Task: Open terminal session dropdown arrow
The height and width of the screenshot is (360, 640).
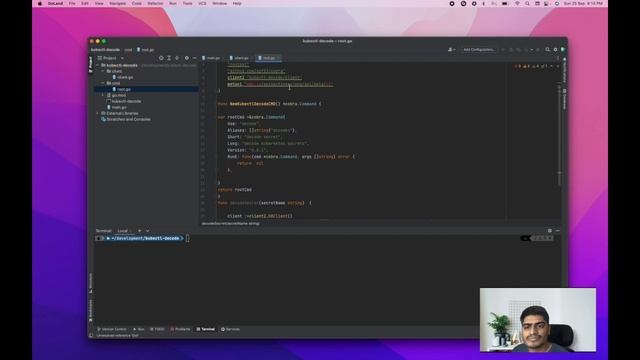Action: click(x=147, y=231)
